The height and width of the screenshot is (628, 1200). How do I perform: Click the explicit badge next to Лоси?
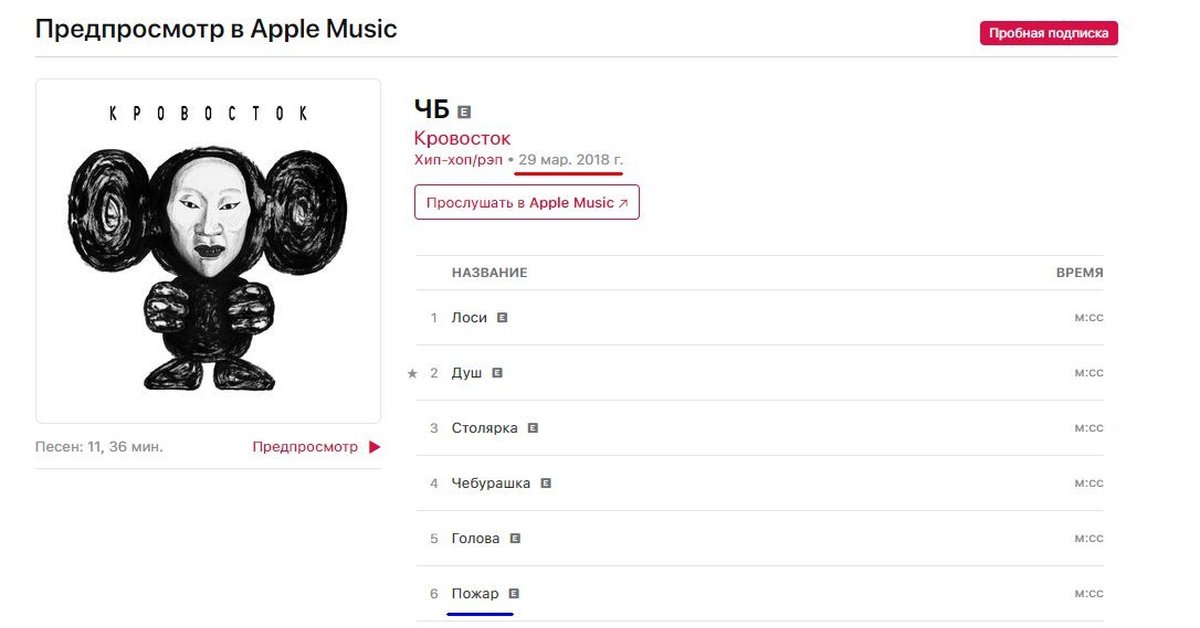pos(503,317)
